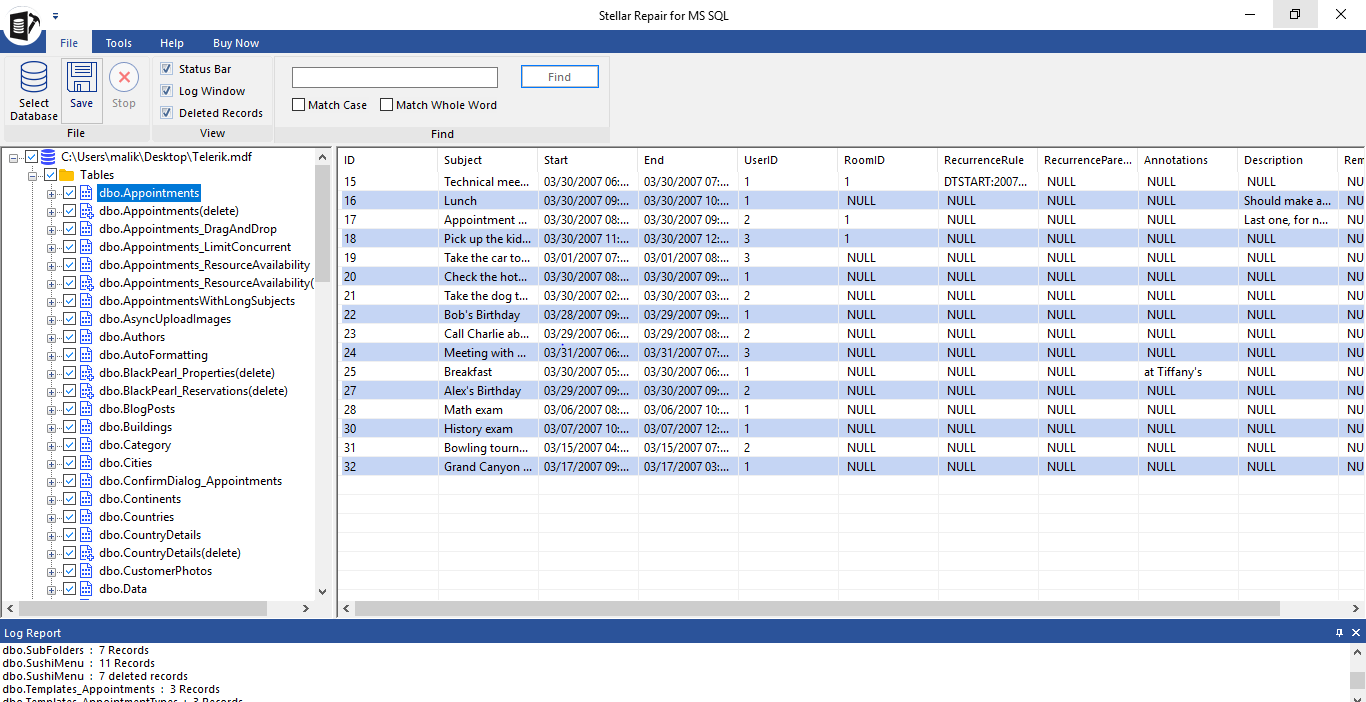This screenshot has width=1366, height=702.
Task: Toggle the Deleted Records checkbox
Action: click(167, 113)
